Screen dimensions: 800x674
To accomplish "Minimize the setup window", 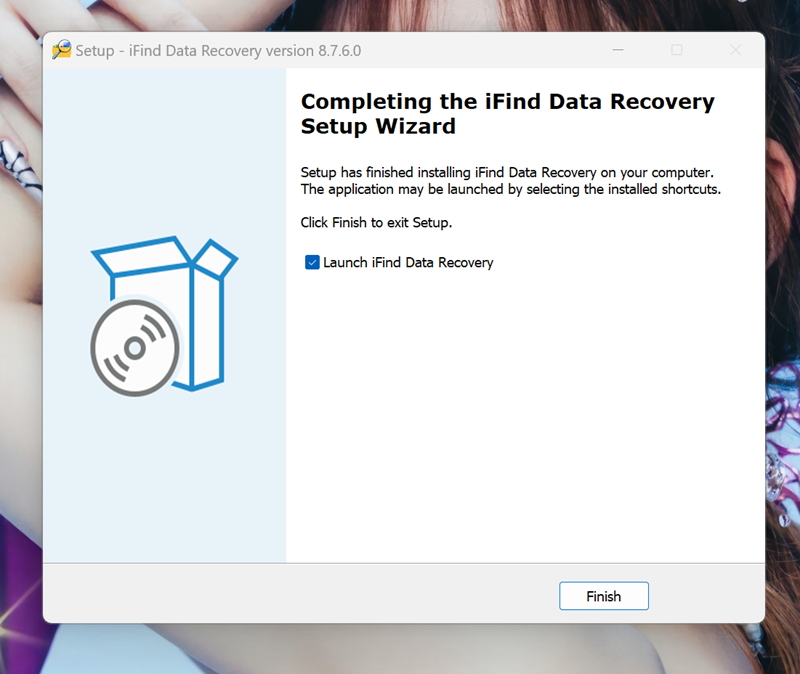I will coord(619,50).
